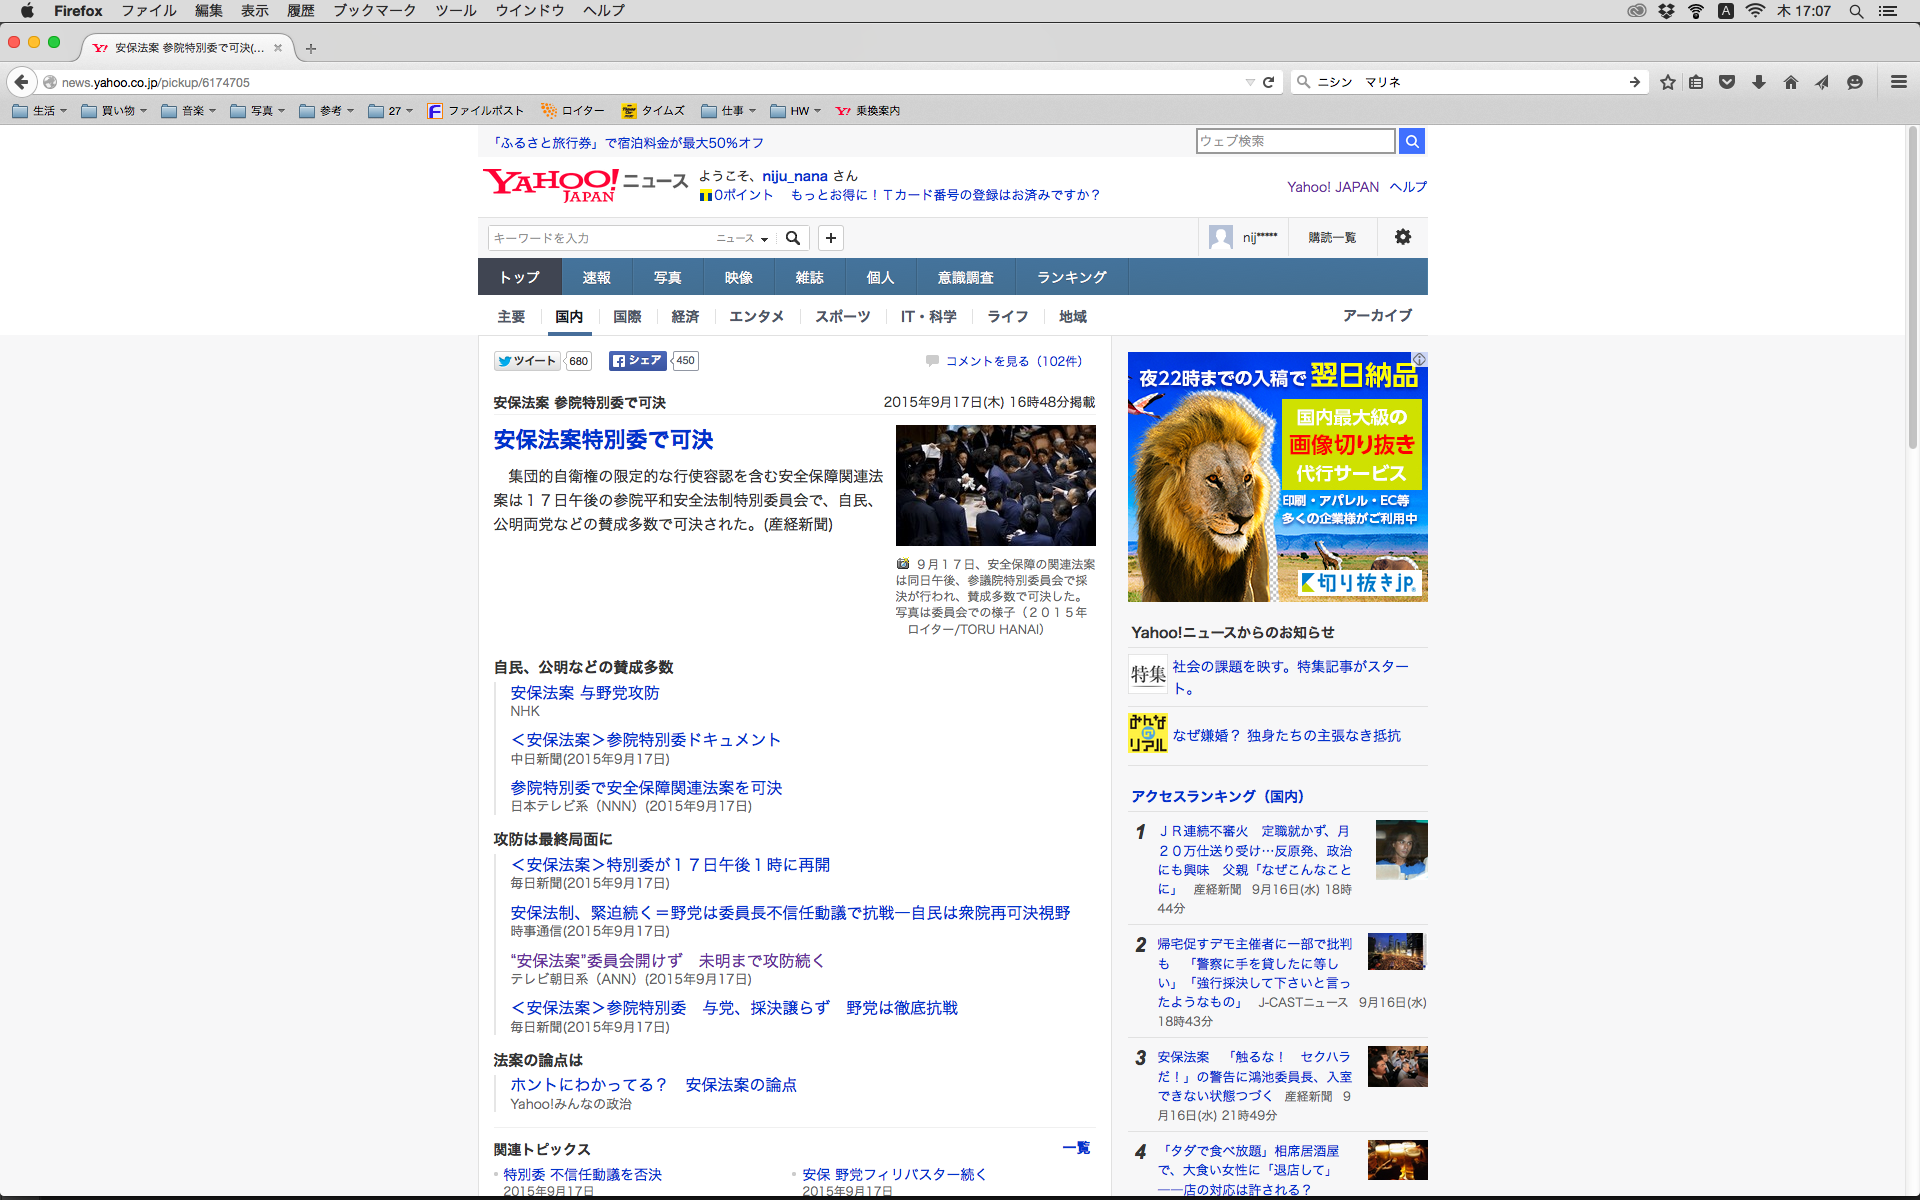Open the URL bar history dropdown arrow
The image size is (1920, 1200).
pos(1249,82)
